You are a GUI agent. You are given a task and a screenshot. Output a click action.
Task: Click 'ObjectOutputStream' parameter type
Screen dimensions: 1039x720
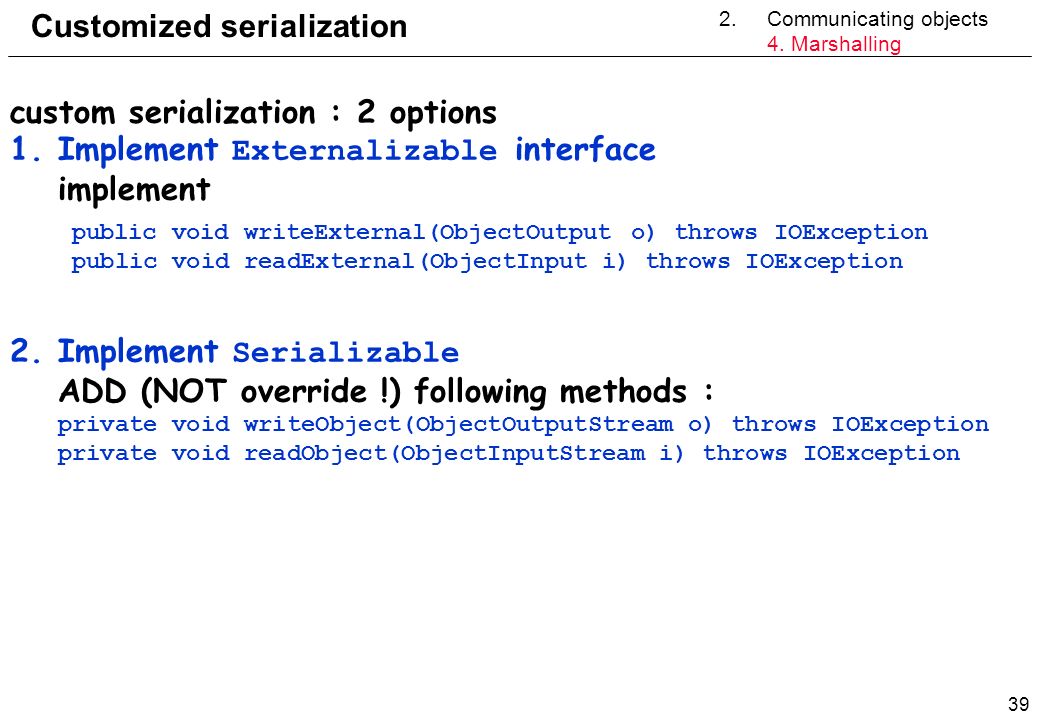pos(544,424)
